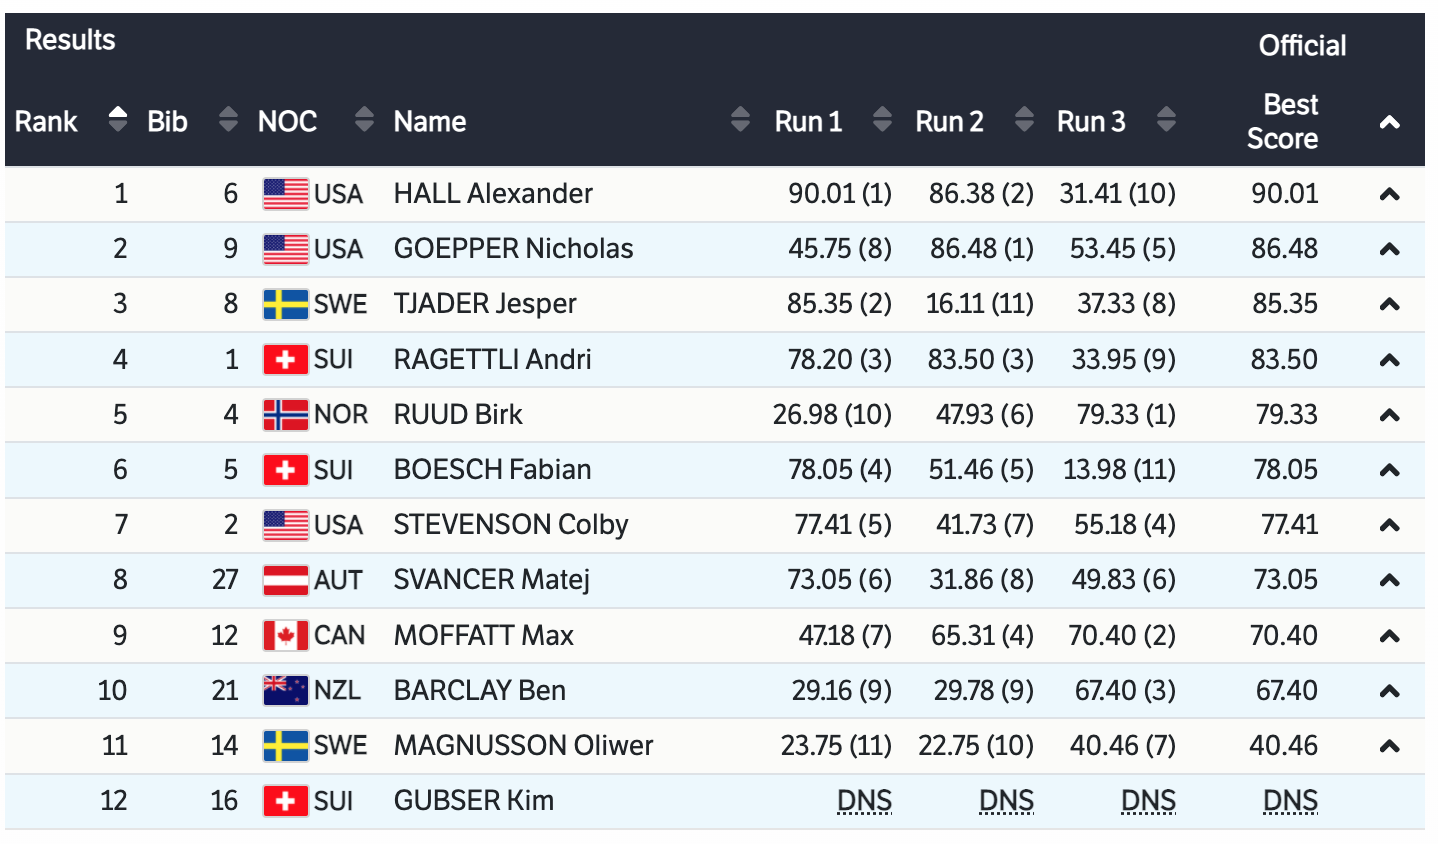
Task: Click New Zealand flag beside BARCLAY Ben
Action: 285,690
